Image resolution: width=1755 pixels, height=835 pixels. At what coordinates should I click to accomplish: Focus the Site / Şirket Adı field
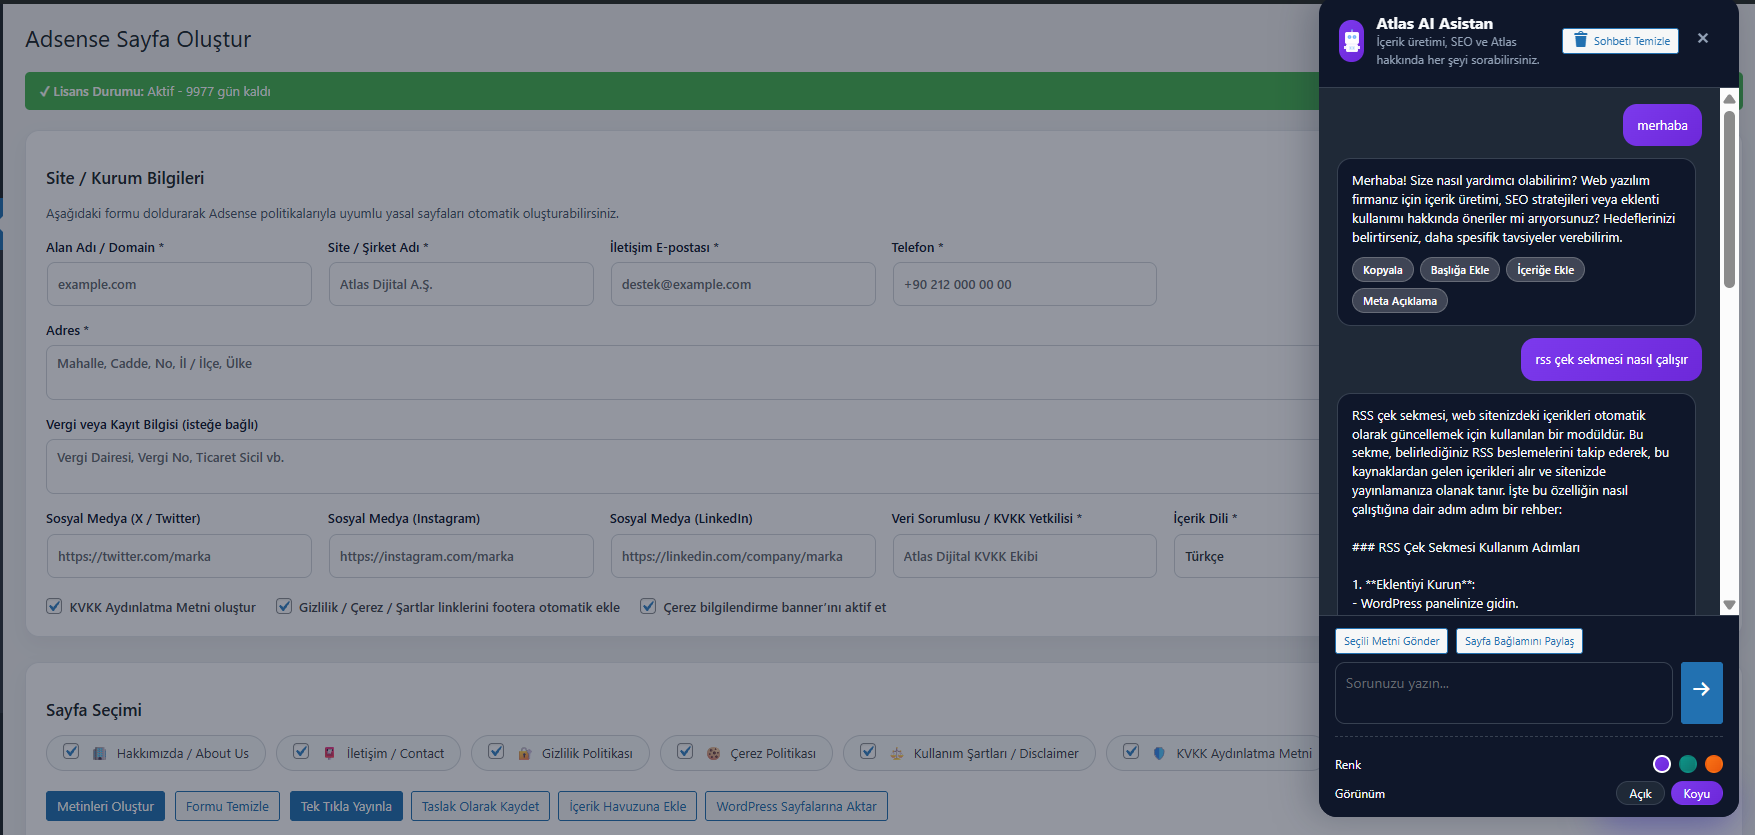(x=461, y=284)
